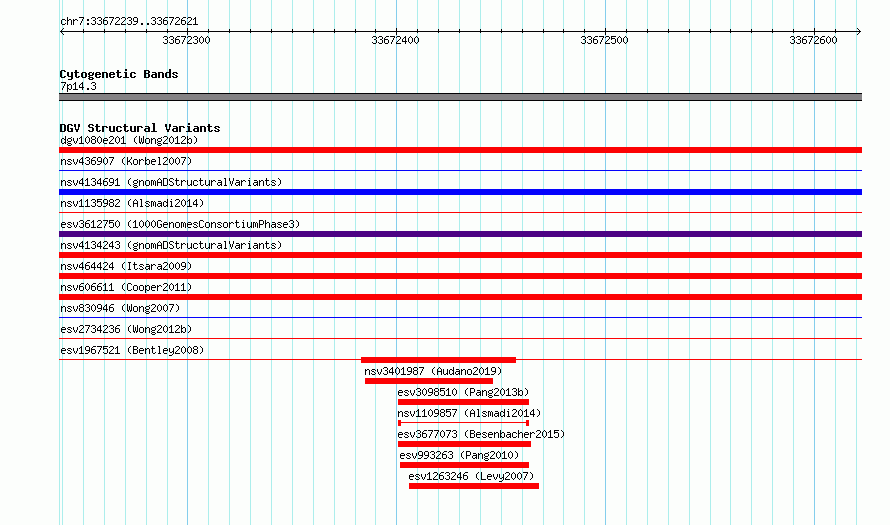Click the short red bar above nsv3401987 label

click(438, 360)
